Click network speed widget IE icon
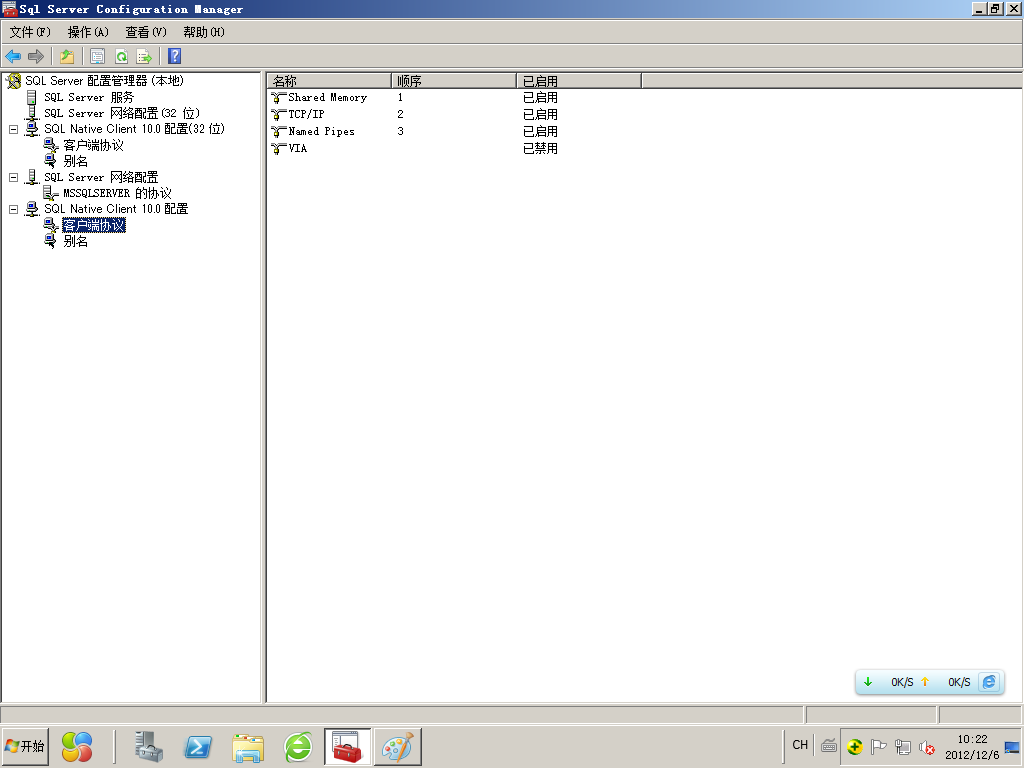 click(x=989, y=682)
